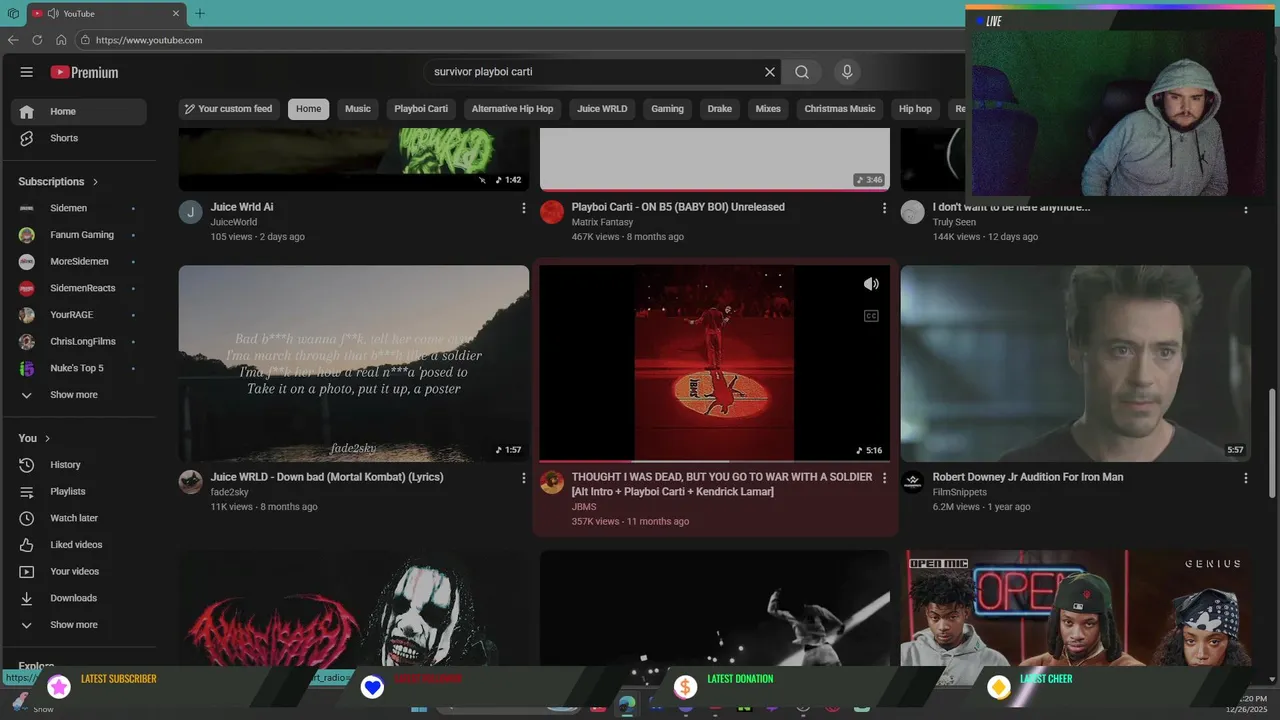Open Home in the sidebar
1280x720 pixels.
click(79, 111)
